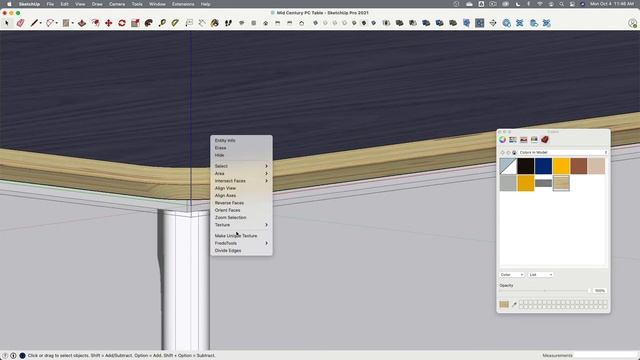640x360 pixels.
Task: Expand the Area submenu
Action: 241,173
